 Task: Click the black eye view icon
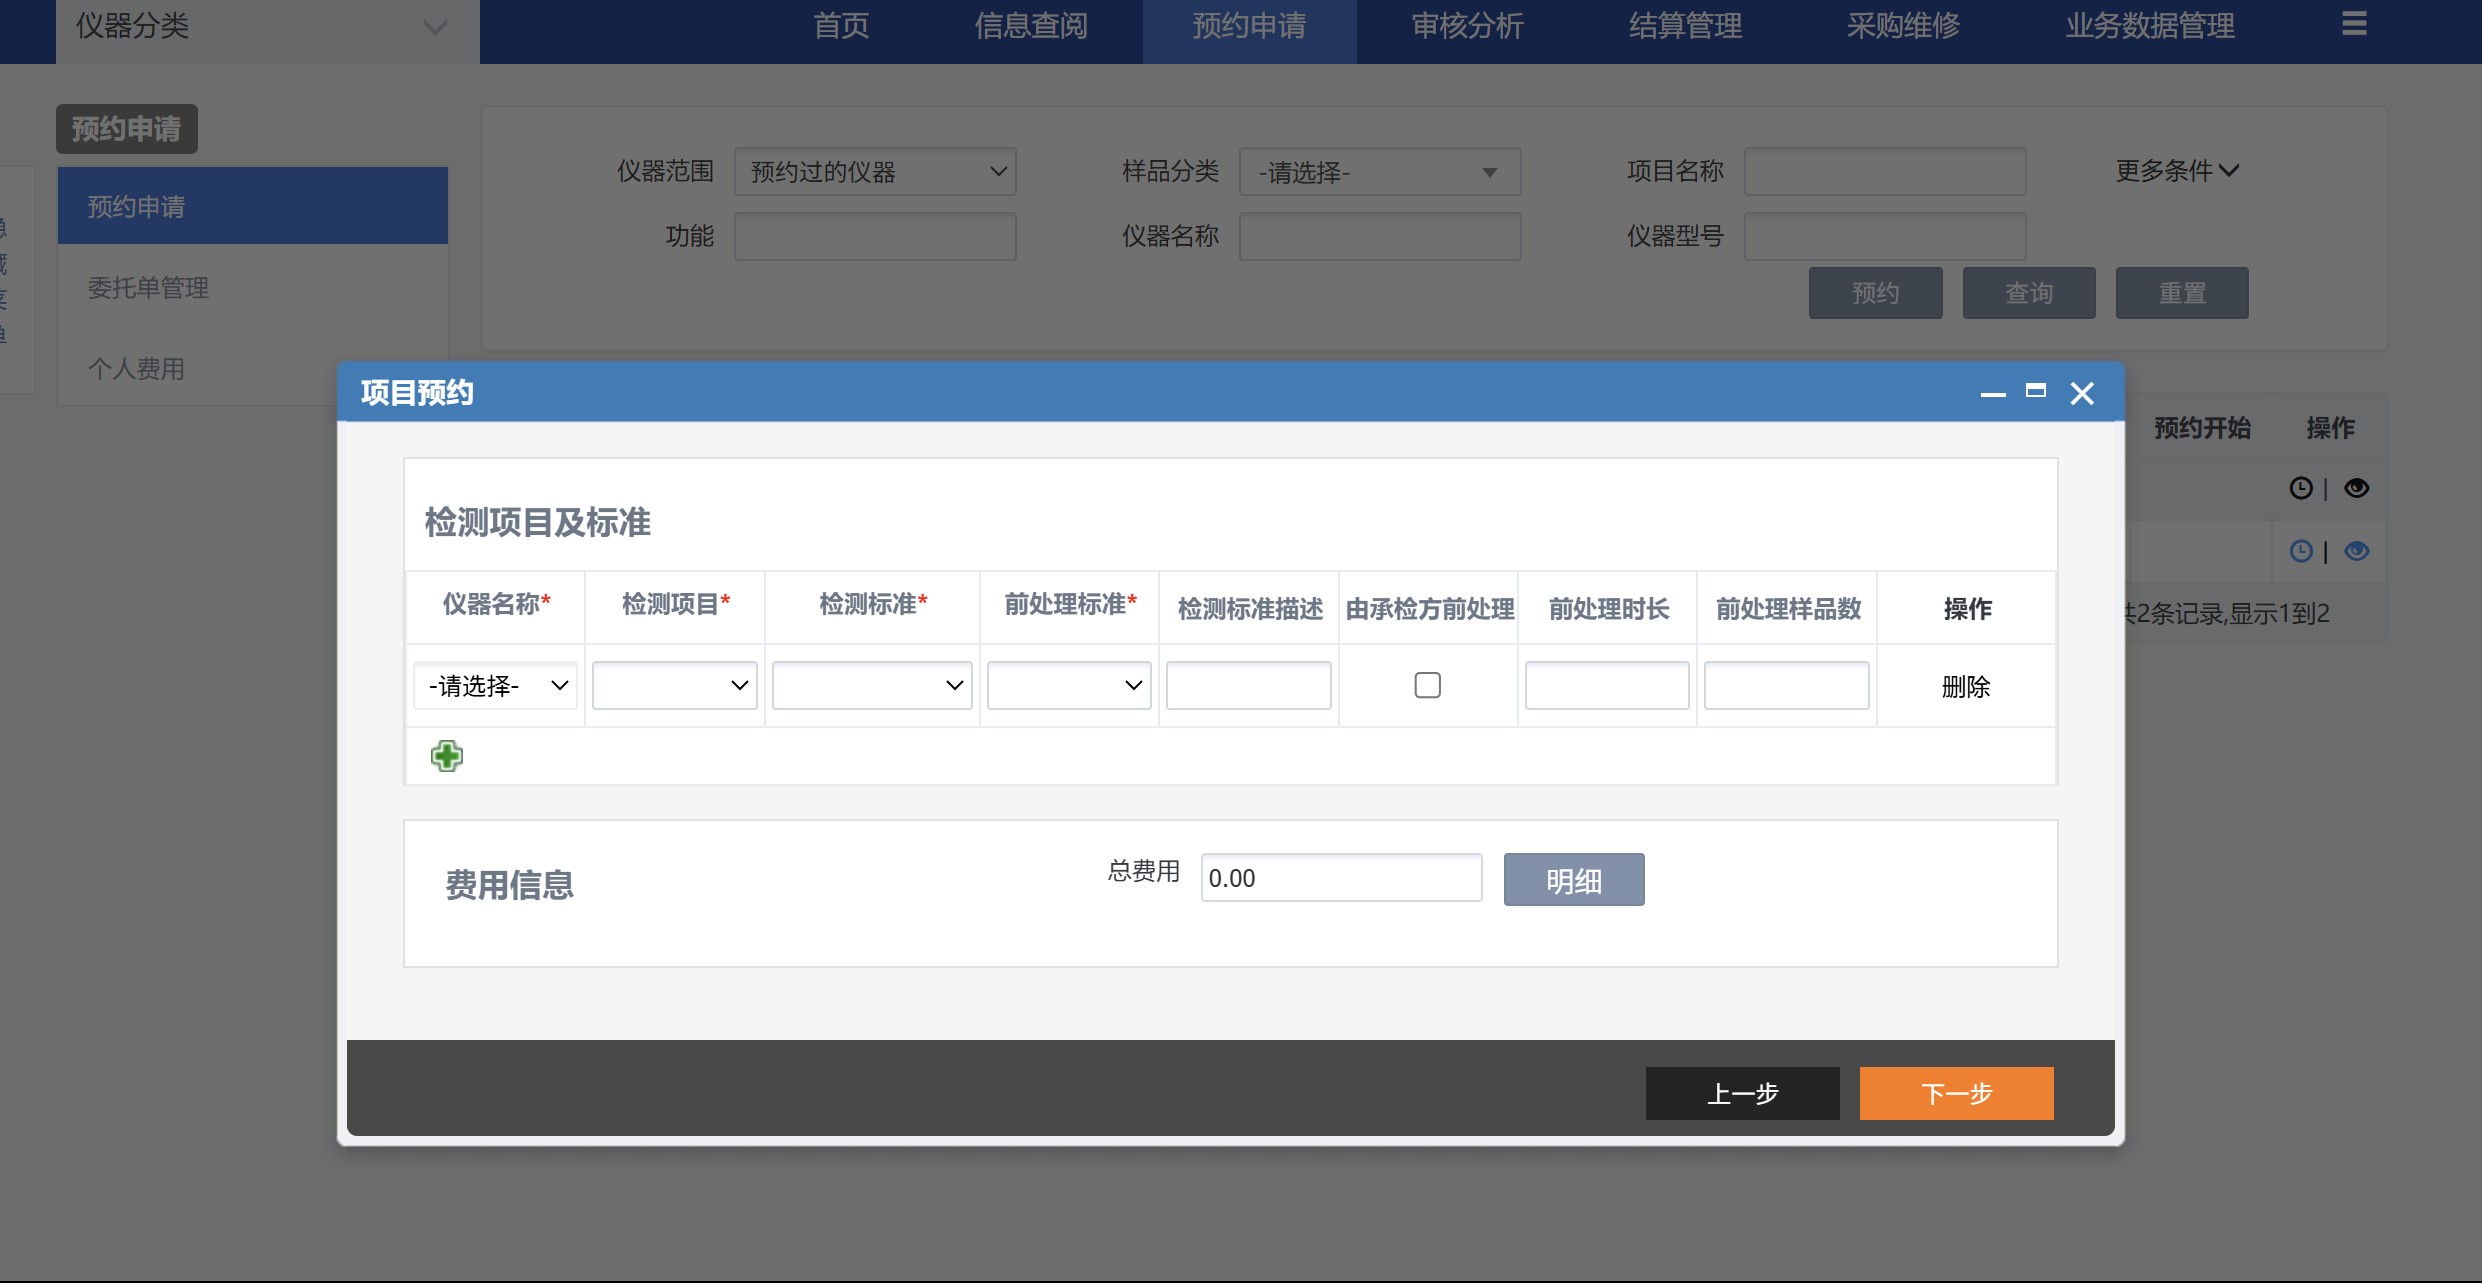point(2356,488)
